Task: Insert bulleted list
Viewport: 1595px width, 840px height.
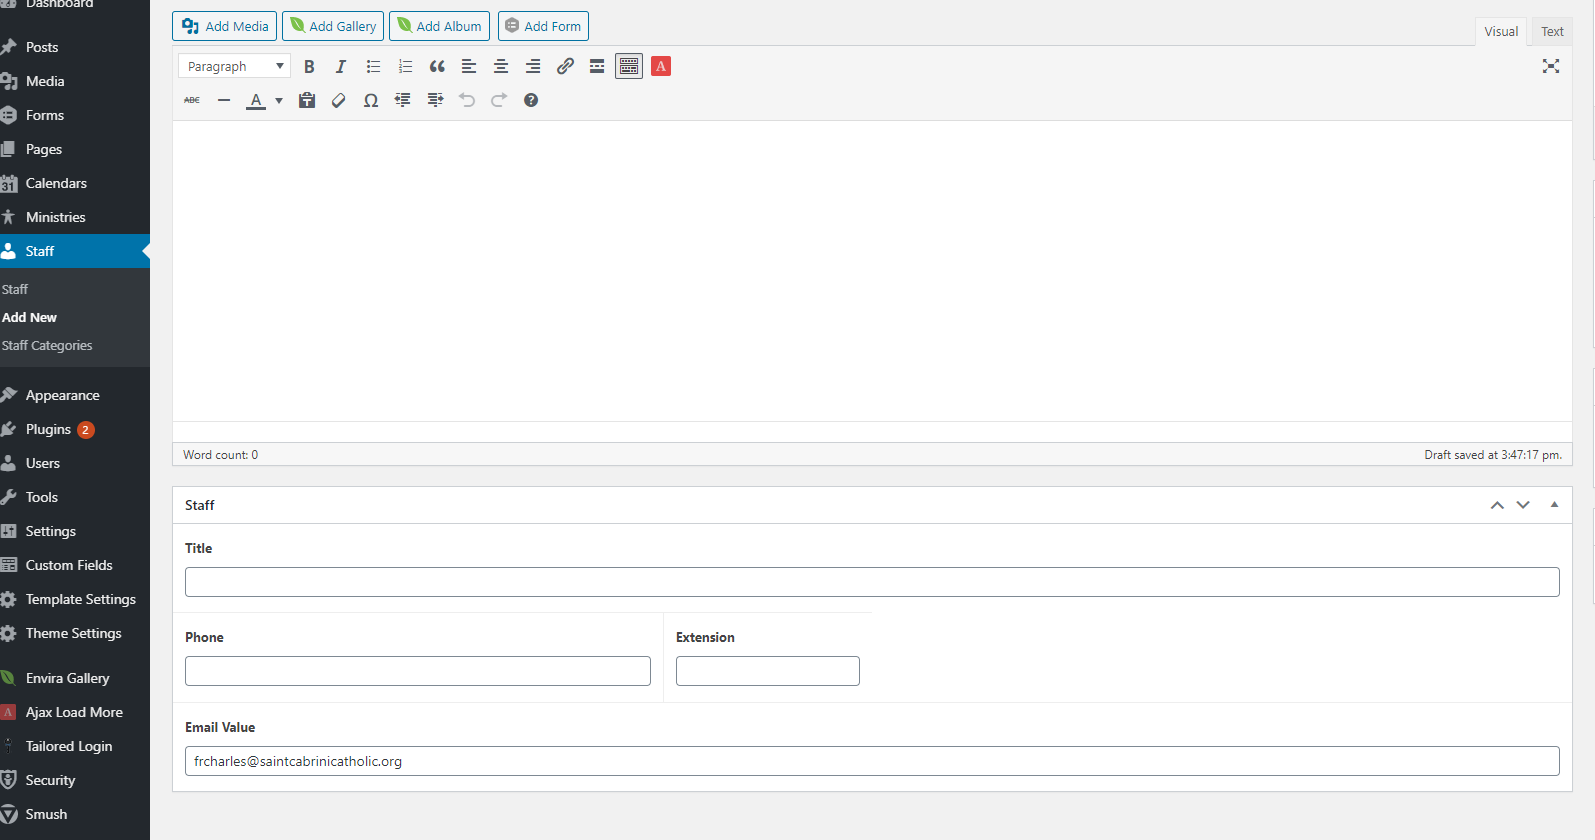Action: [373, 67]
